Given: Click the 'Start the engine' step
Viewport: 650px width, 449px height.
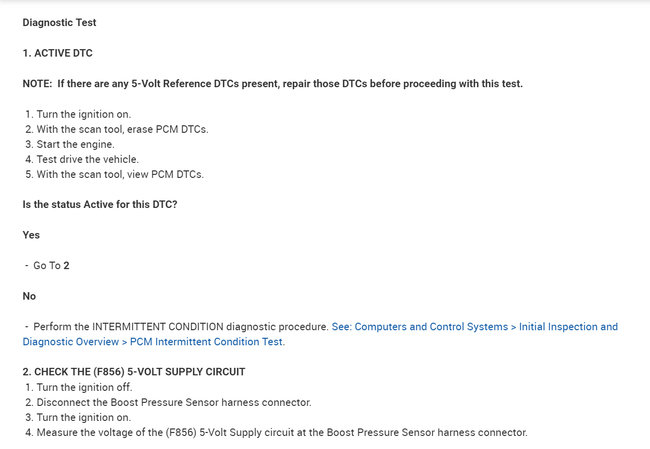Looking at the screenshot, I should (78, 144).
